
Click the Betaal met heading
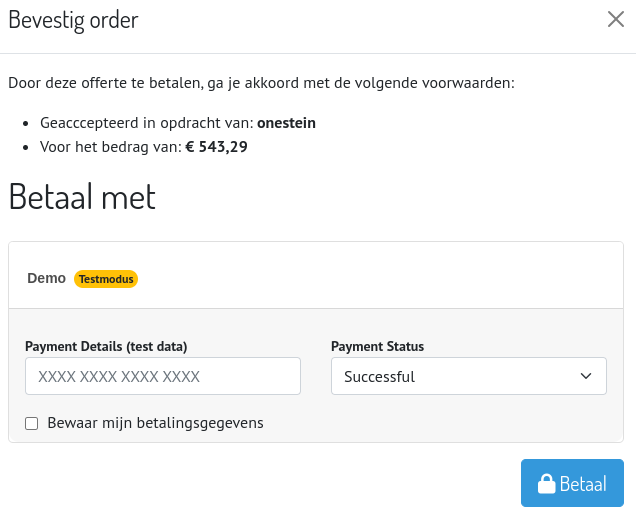82,196
